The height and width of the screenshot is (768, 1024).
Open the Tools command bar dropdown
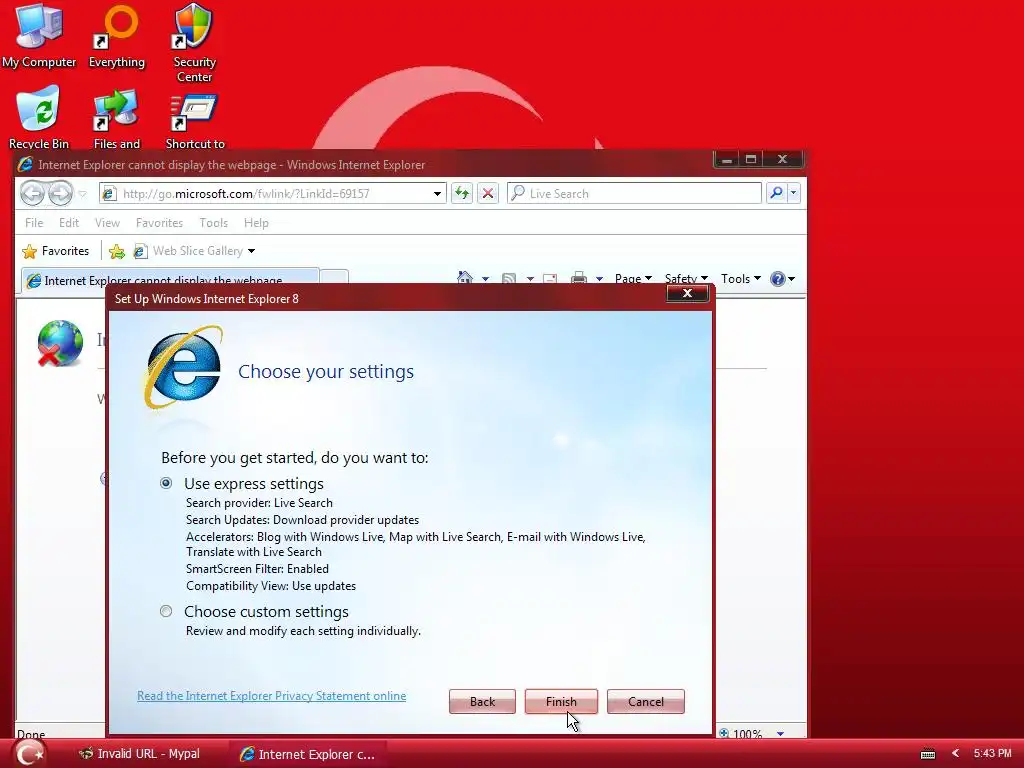(741, 279)
